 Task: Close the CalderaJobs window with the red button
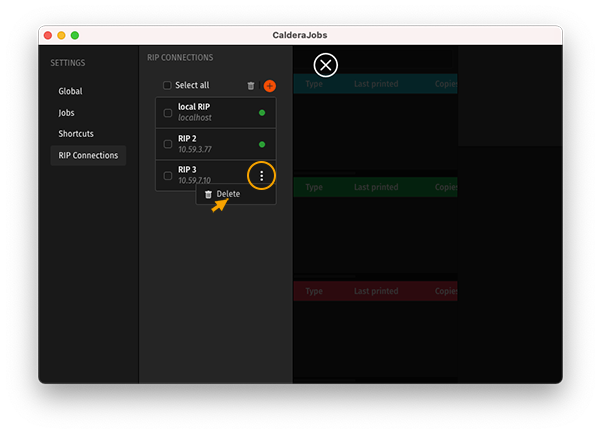click(x=47, y=35)
